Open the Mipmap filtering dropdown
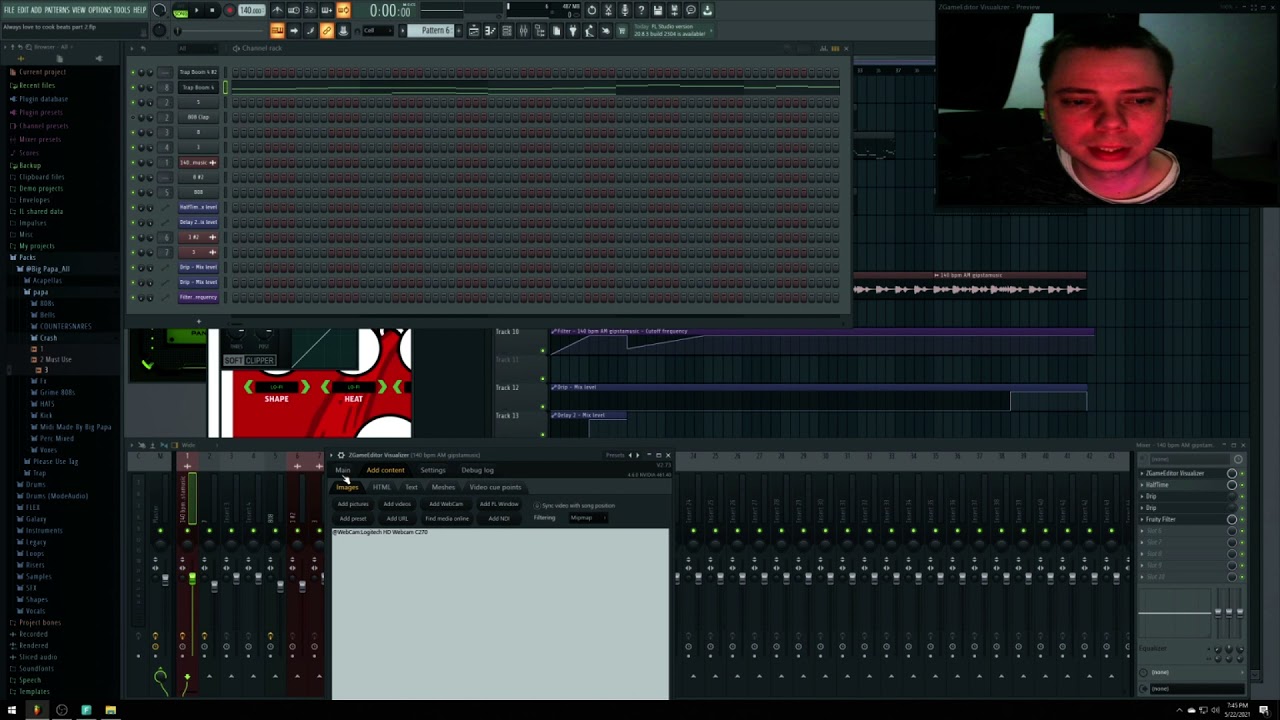The width and height of the screenshot is (1280, 720). click(589, 518)
